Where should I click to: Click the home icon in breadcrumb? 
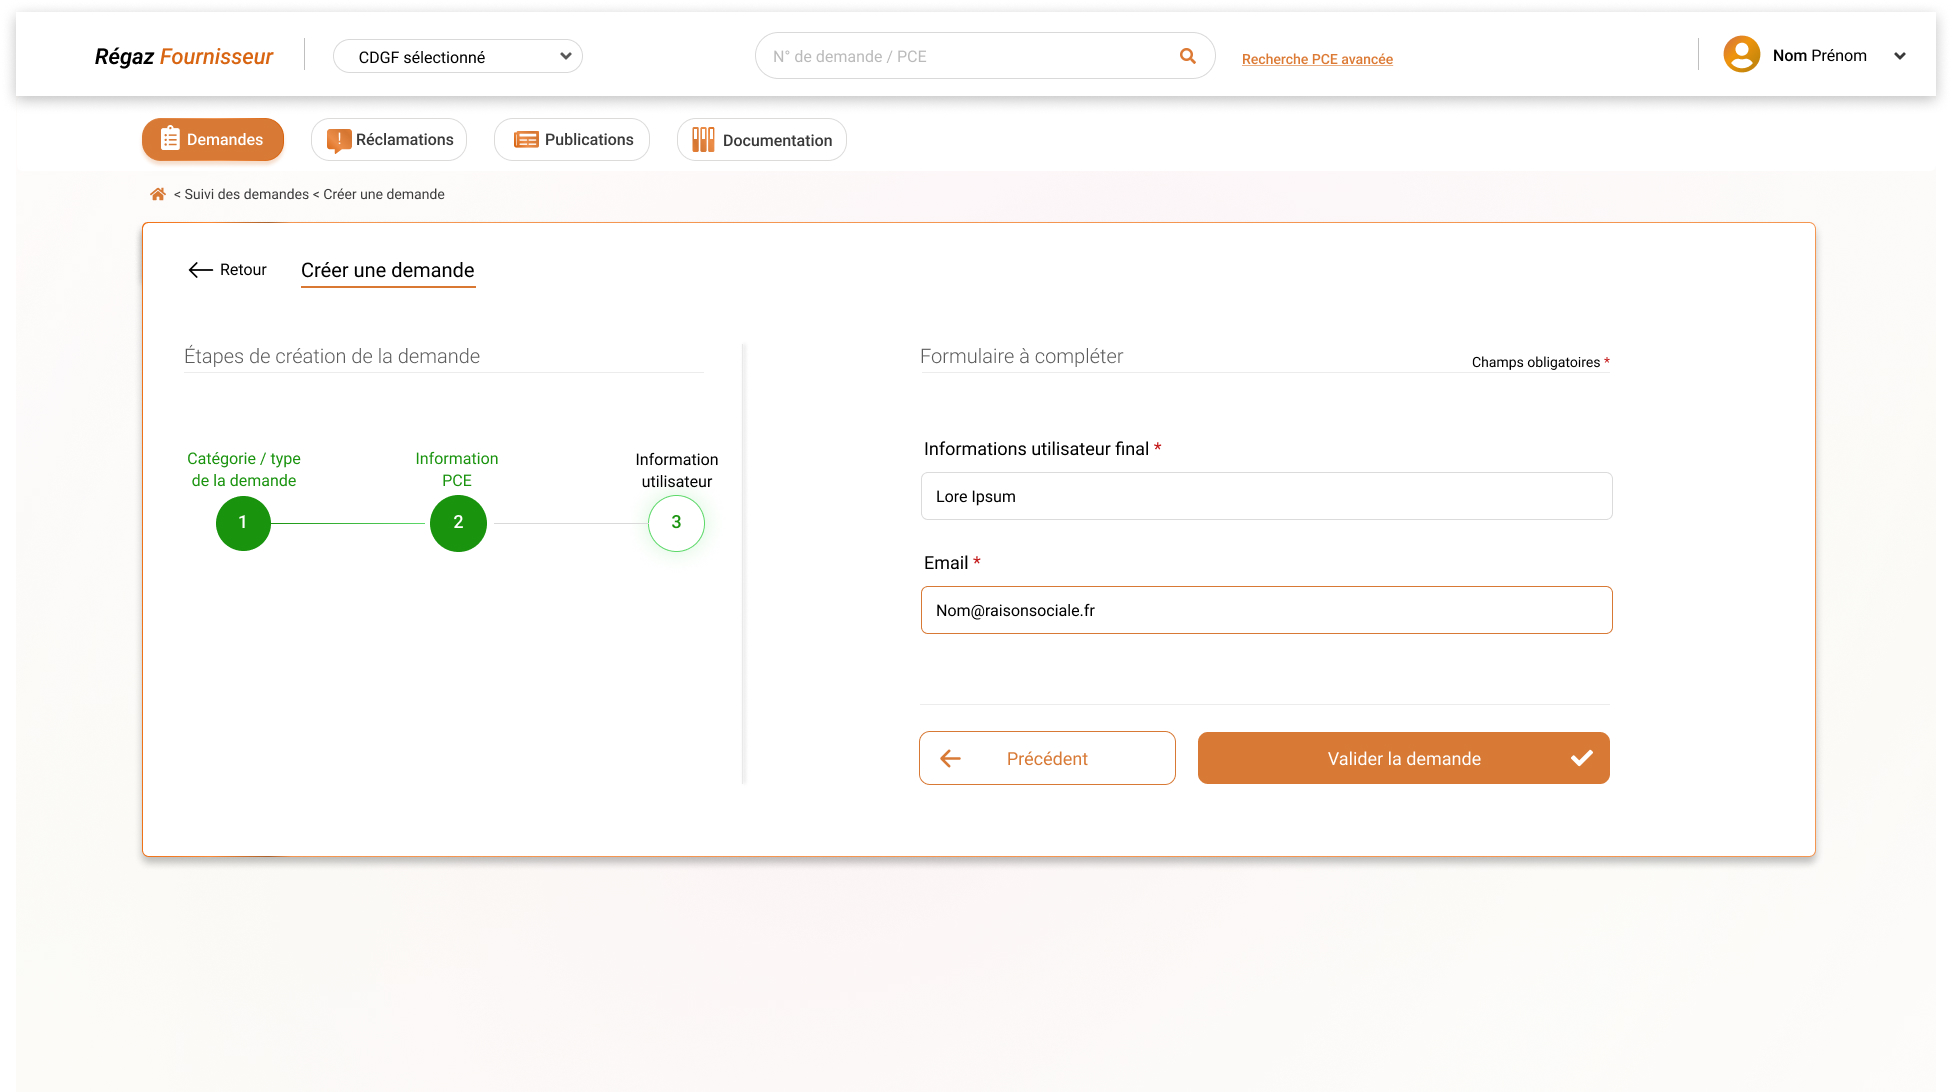pyautogui.click(x=157, y=194)
